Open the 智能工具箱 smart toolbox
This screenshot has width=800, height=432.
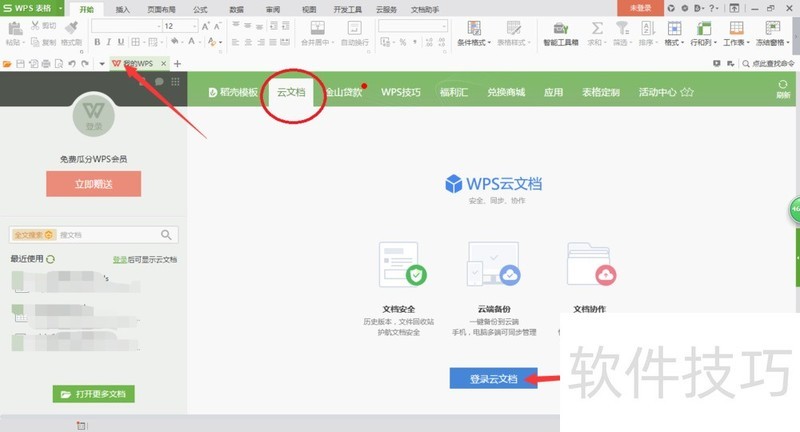[560, 34]
